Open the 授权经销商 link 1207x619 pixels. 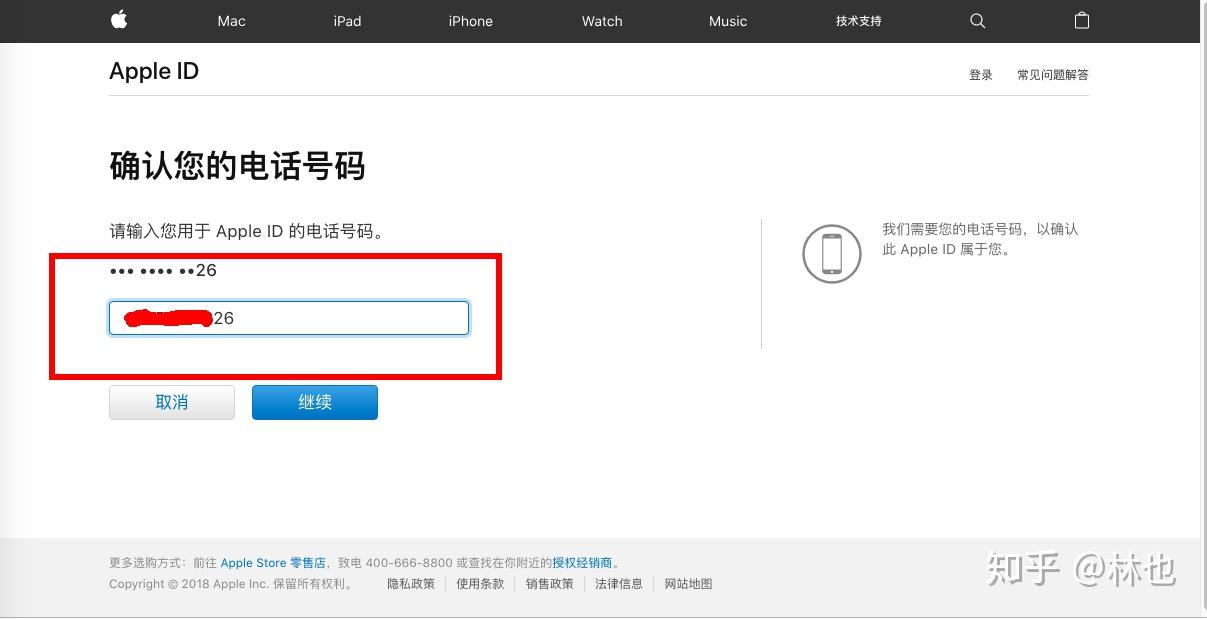click(x=581, y=562)
